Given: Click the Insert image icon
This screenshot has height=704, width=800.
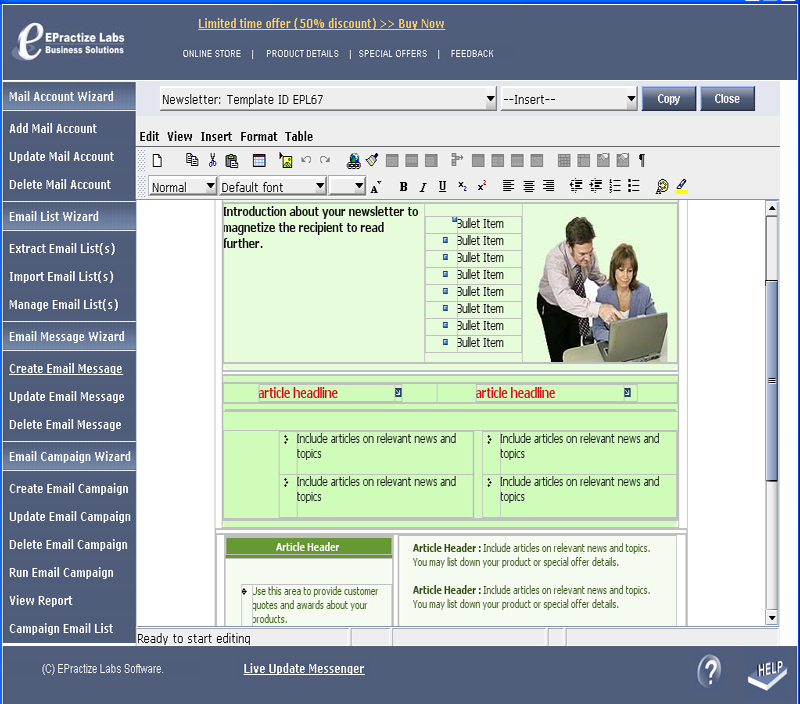Looking at the screenshot, I should point(286,161).
